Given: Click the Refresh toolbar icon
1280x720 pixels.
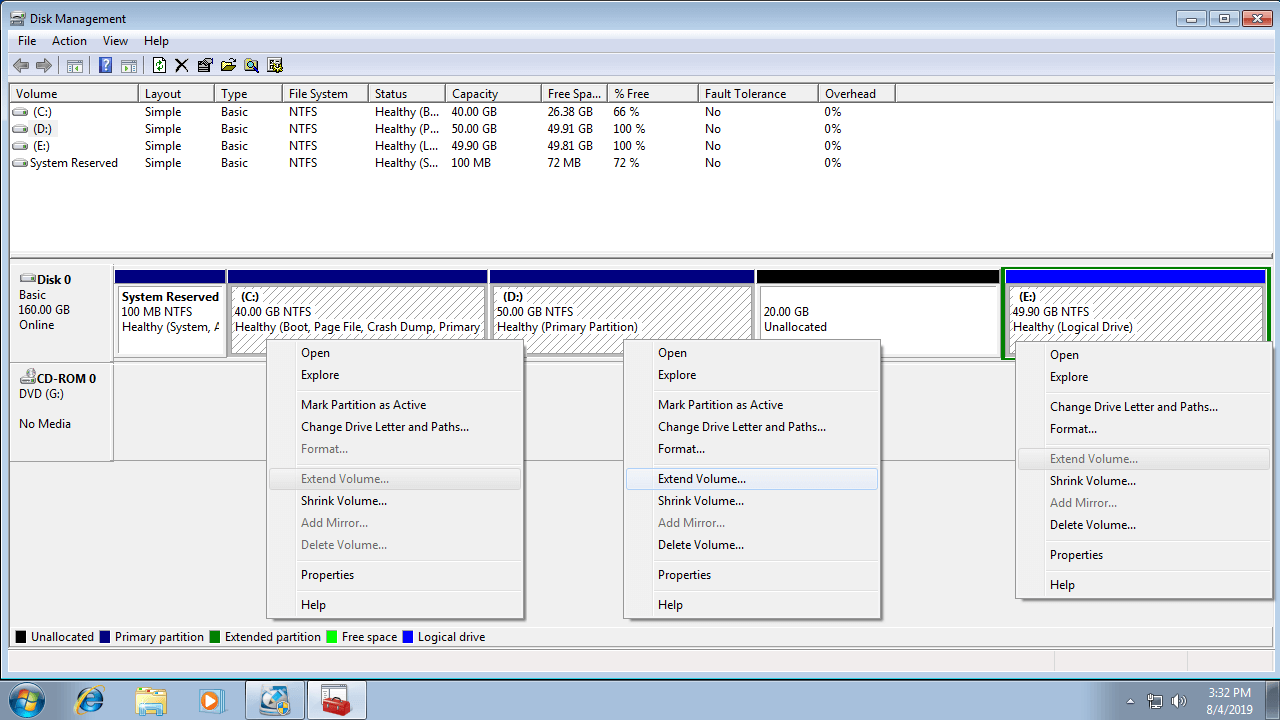Looking at the screenshot, I should click(x=159, y=66).
